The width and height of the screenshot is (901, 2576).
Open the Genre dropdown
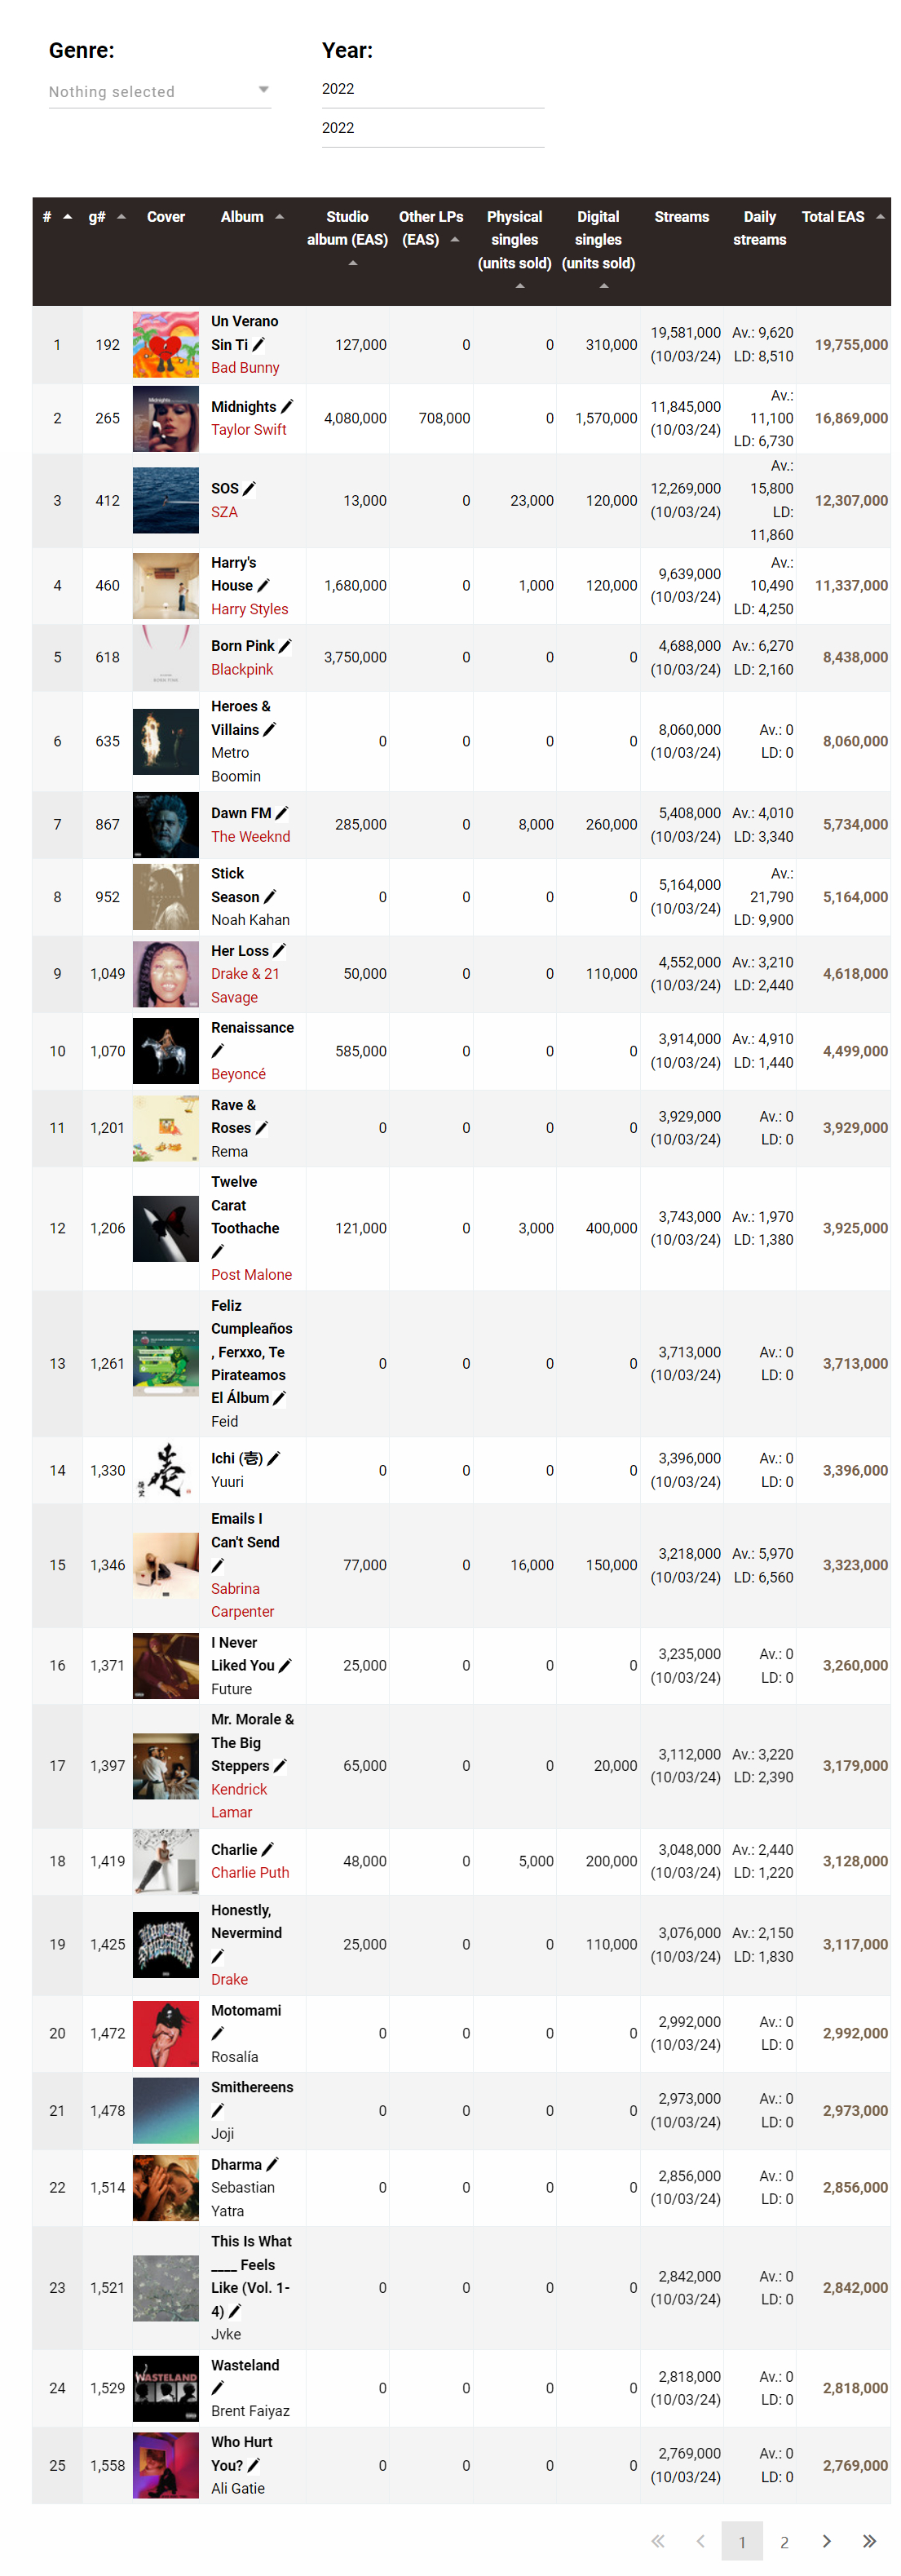(160, 91)
